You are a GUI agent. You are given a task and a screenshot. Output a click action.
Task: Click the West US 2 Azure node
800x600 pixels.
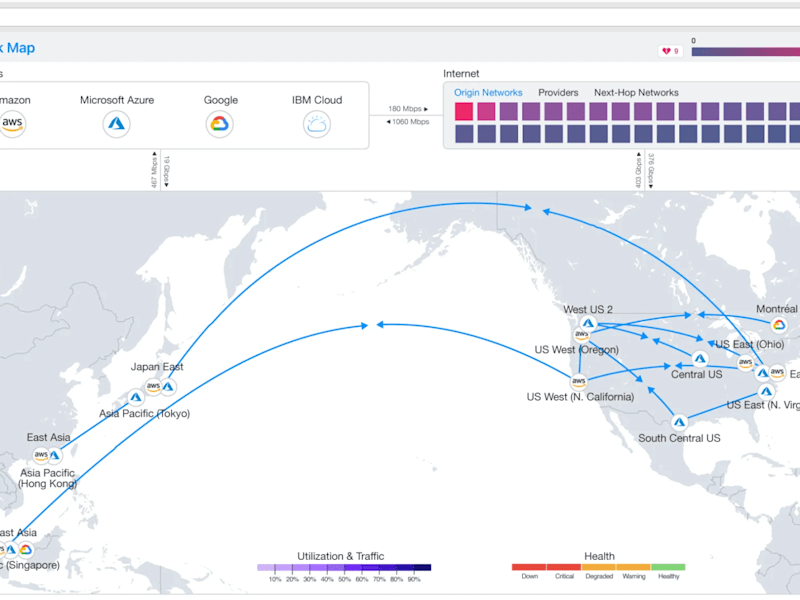pyautogui.click(x=588, y=323)
